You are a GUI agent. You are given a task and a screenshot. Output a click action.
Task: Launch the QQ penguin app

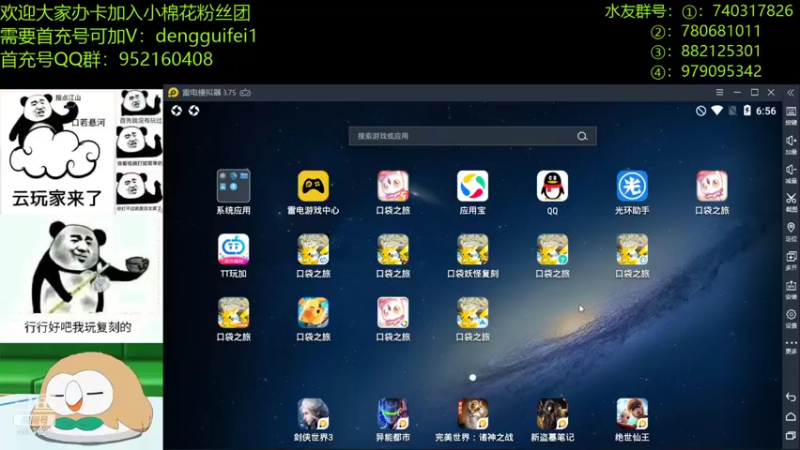coord(552,186)
